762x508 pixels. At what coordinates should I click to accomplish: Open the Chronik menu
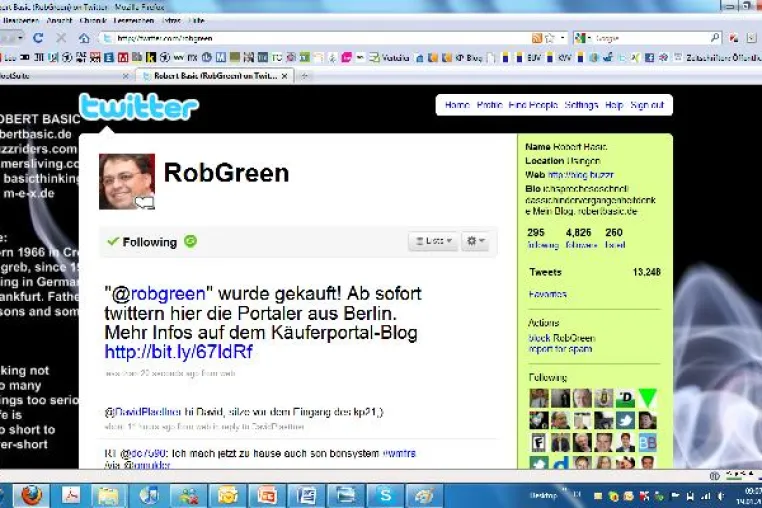(x=93, y=20)
